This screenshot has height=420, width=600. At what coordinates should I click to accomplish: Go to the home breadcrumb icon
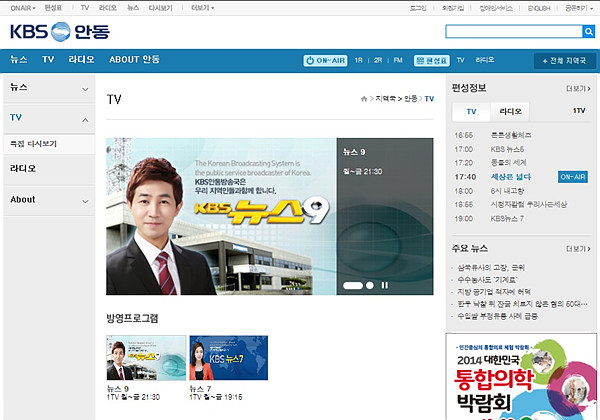[364, 99]
